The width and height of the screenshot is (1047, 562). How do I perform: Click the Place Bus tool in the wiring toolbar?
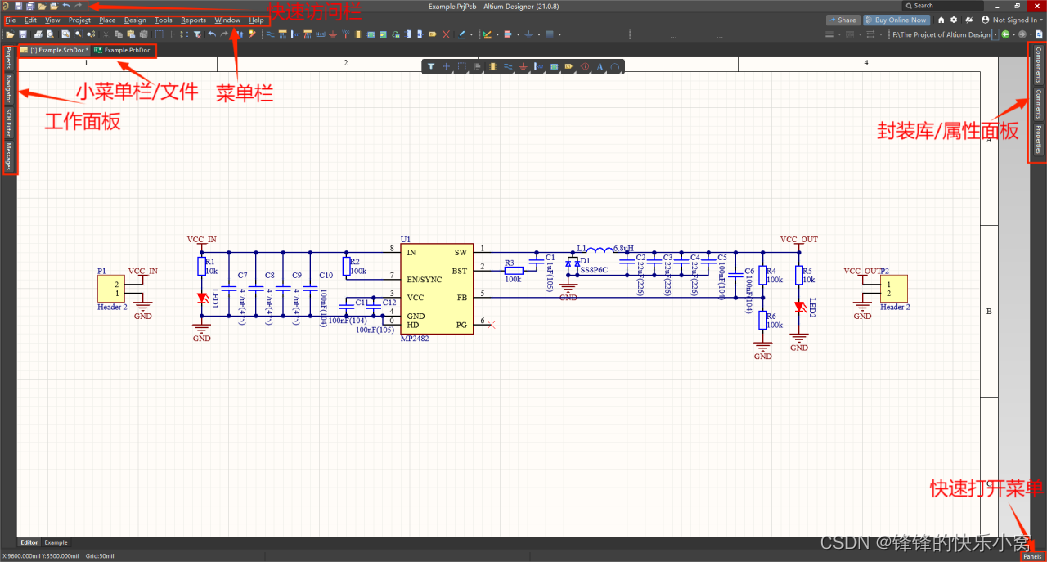283,34
